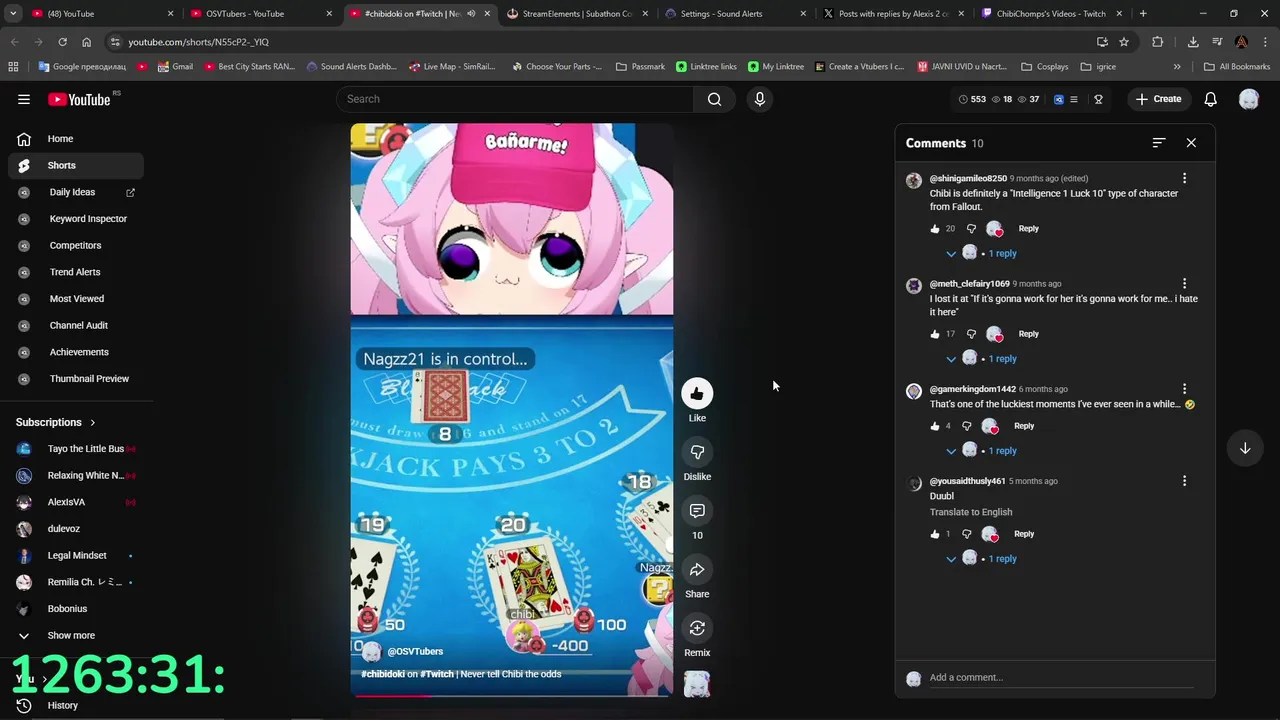Open the account avatar menu
This screenshot has height=720, width=1280.
[x=1249, y=99]
